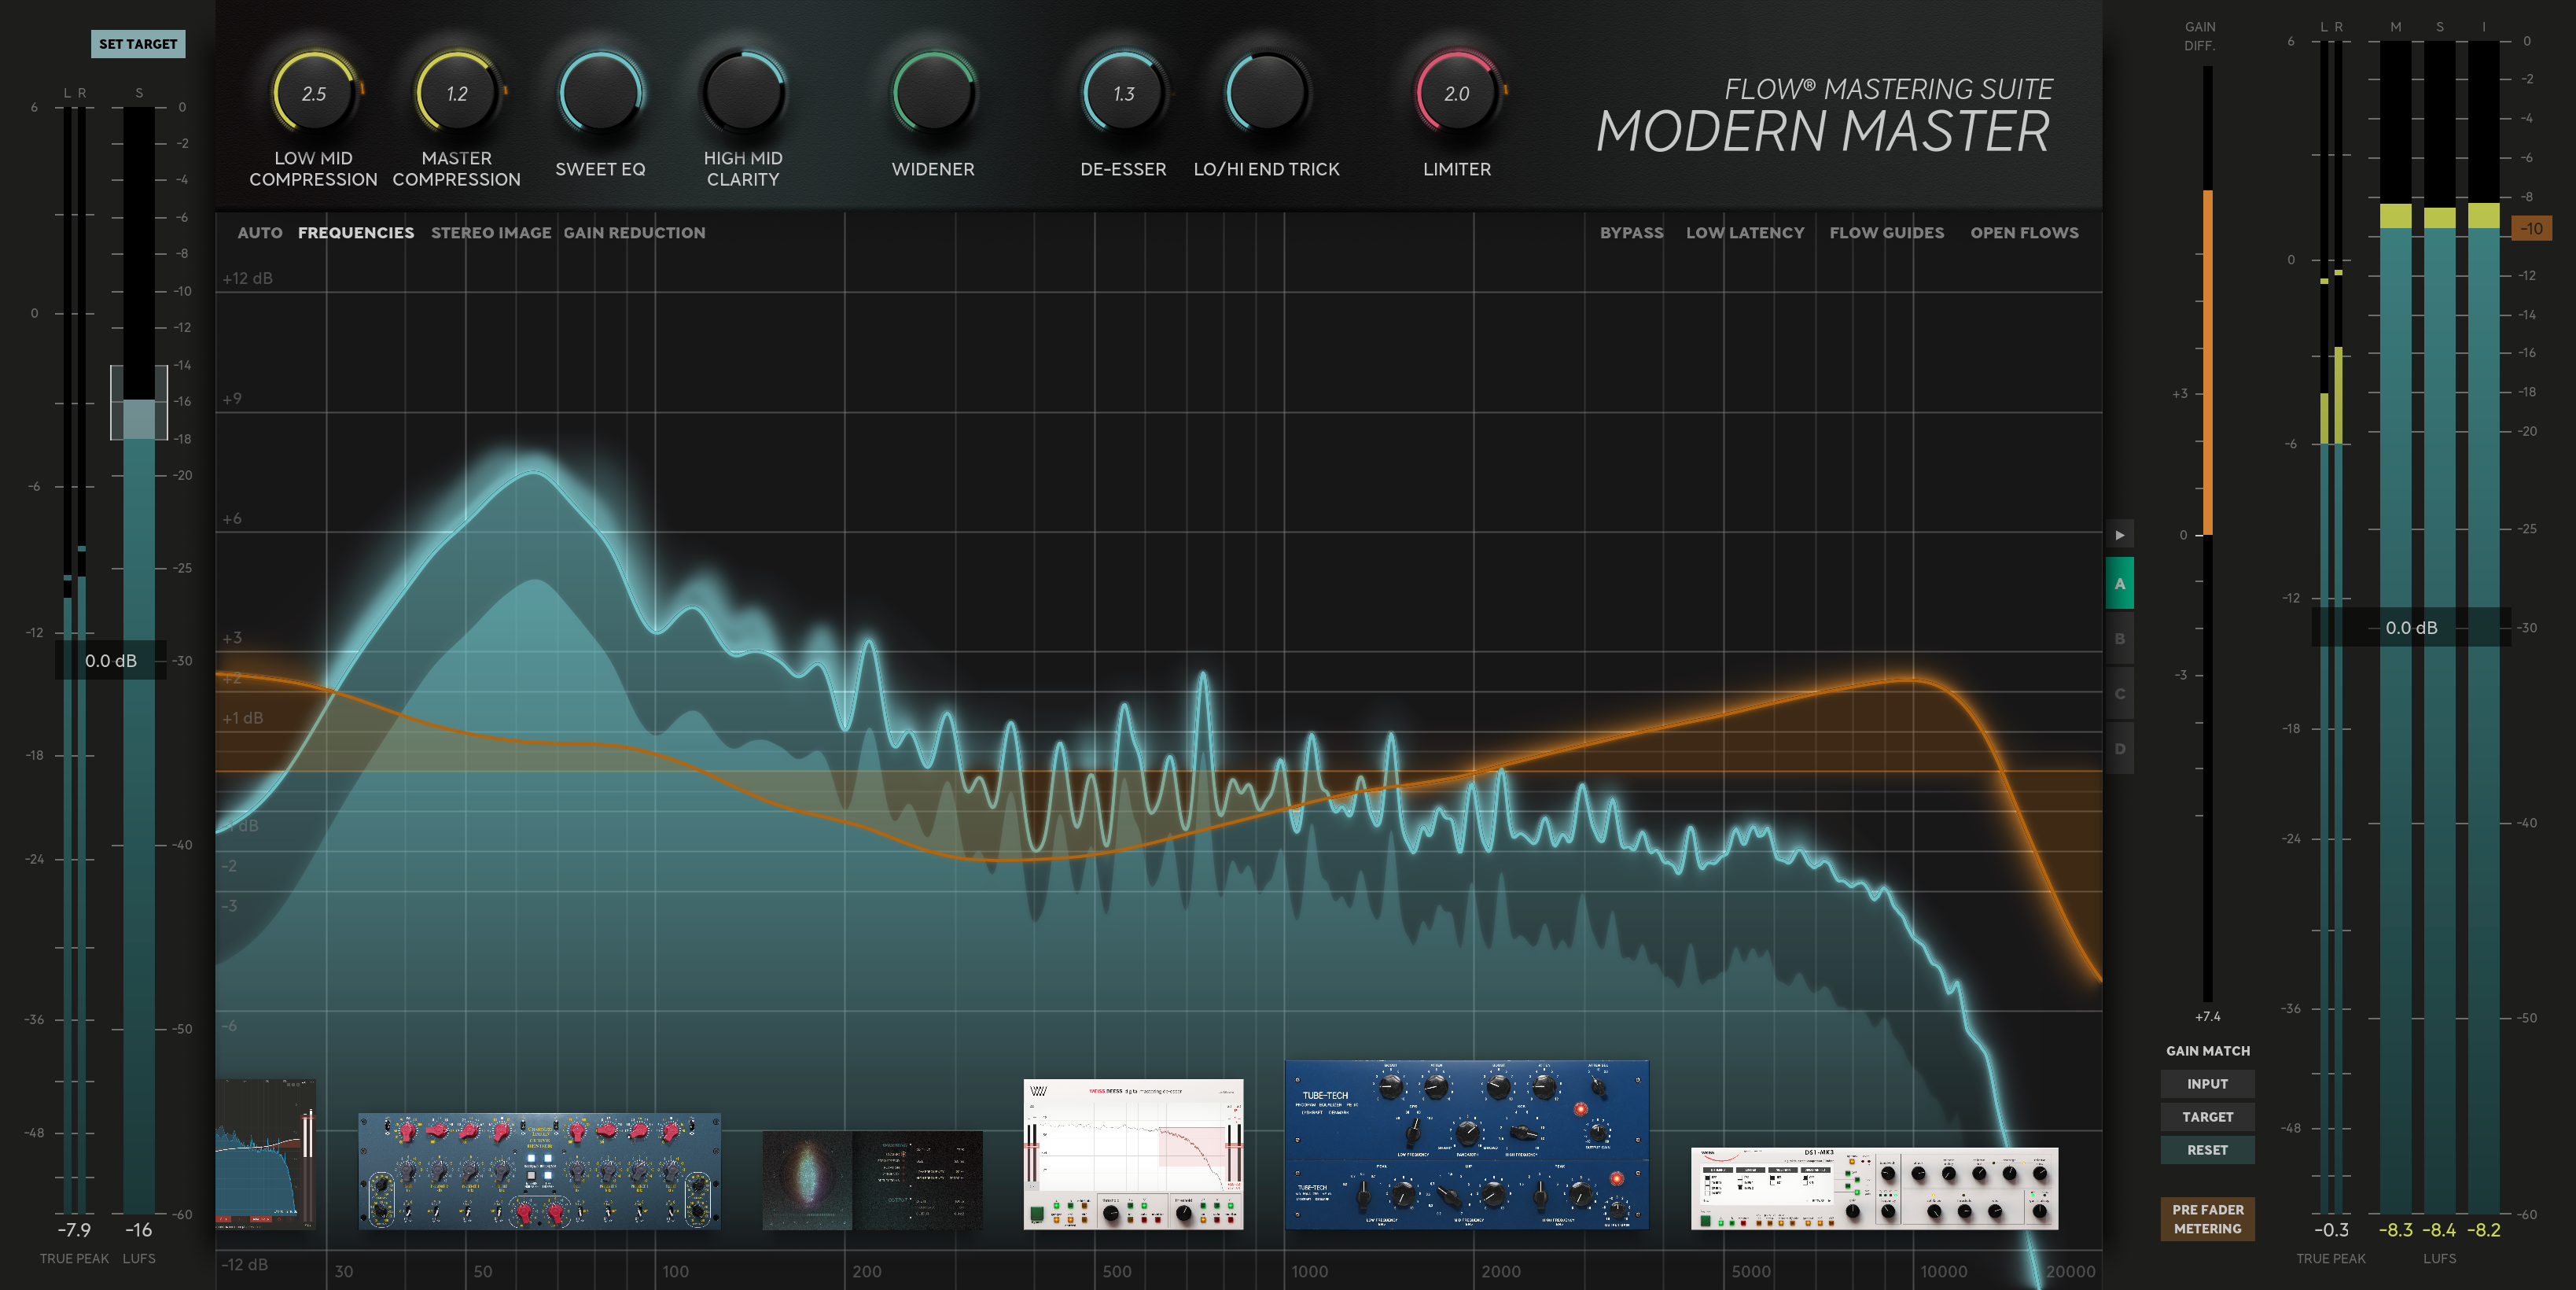Switch to the Frequencies view tab
The width and height of the screenshot is (2576, 1290).
tap(356, 232)
